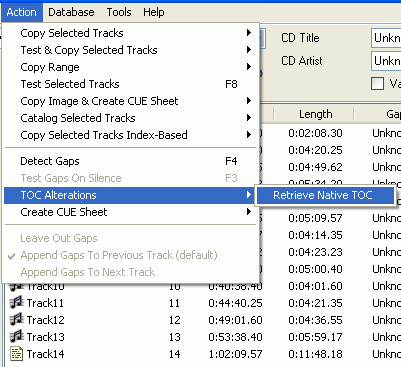Select the Track14 row name
401x367 pixels.
(x=45, y=354)
